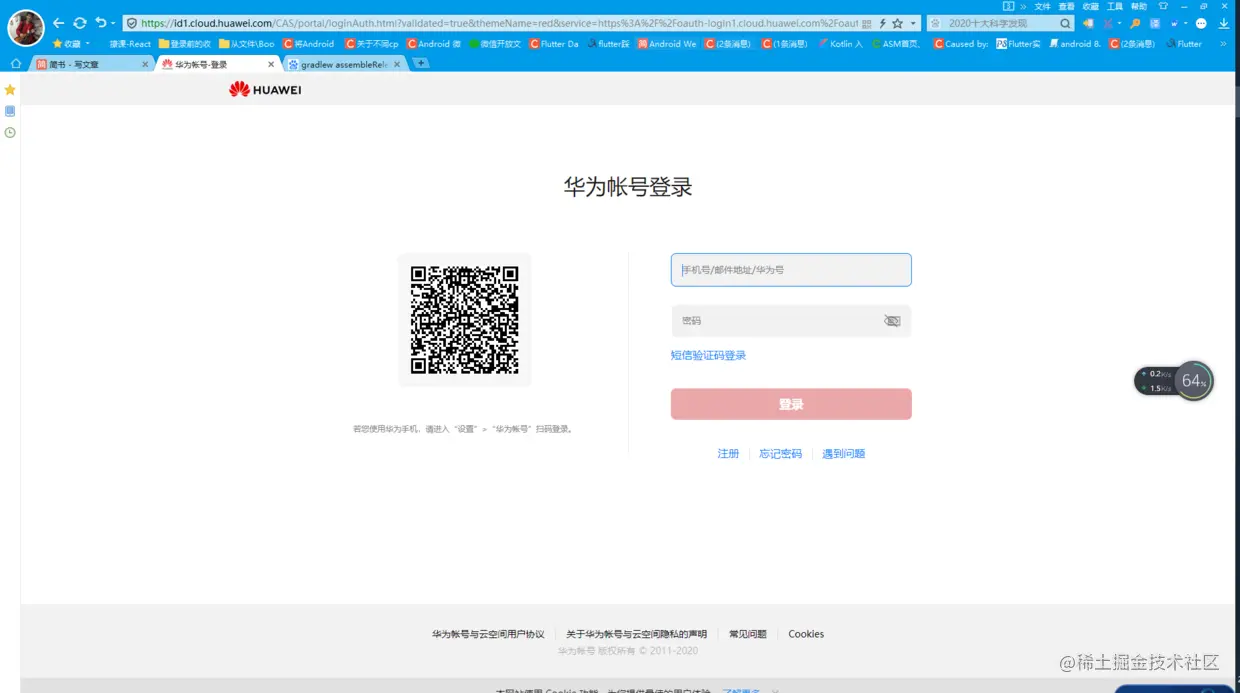Close the gradlew assembleRele tab

(x=397, y=64)
